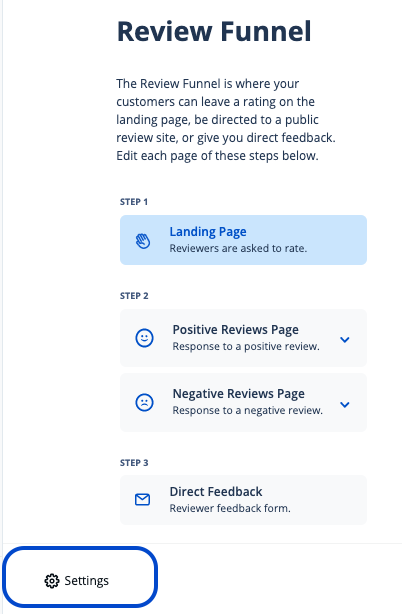The width and height of the screenshot is (402, 614).
Task: Click the waving hand icon on Landing Page
Action: click(143, 241)
